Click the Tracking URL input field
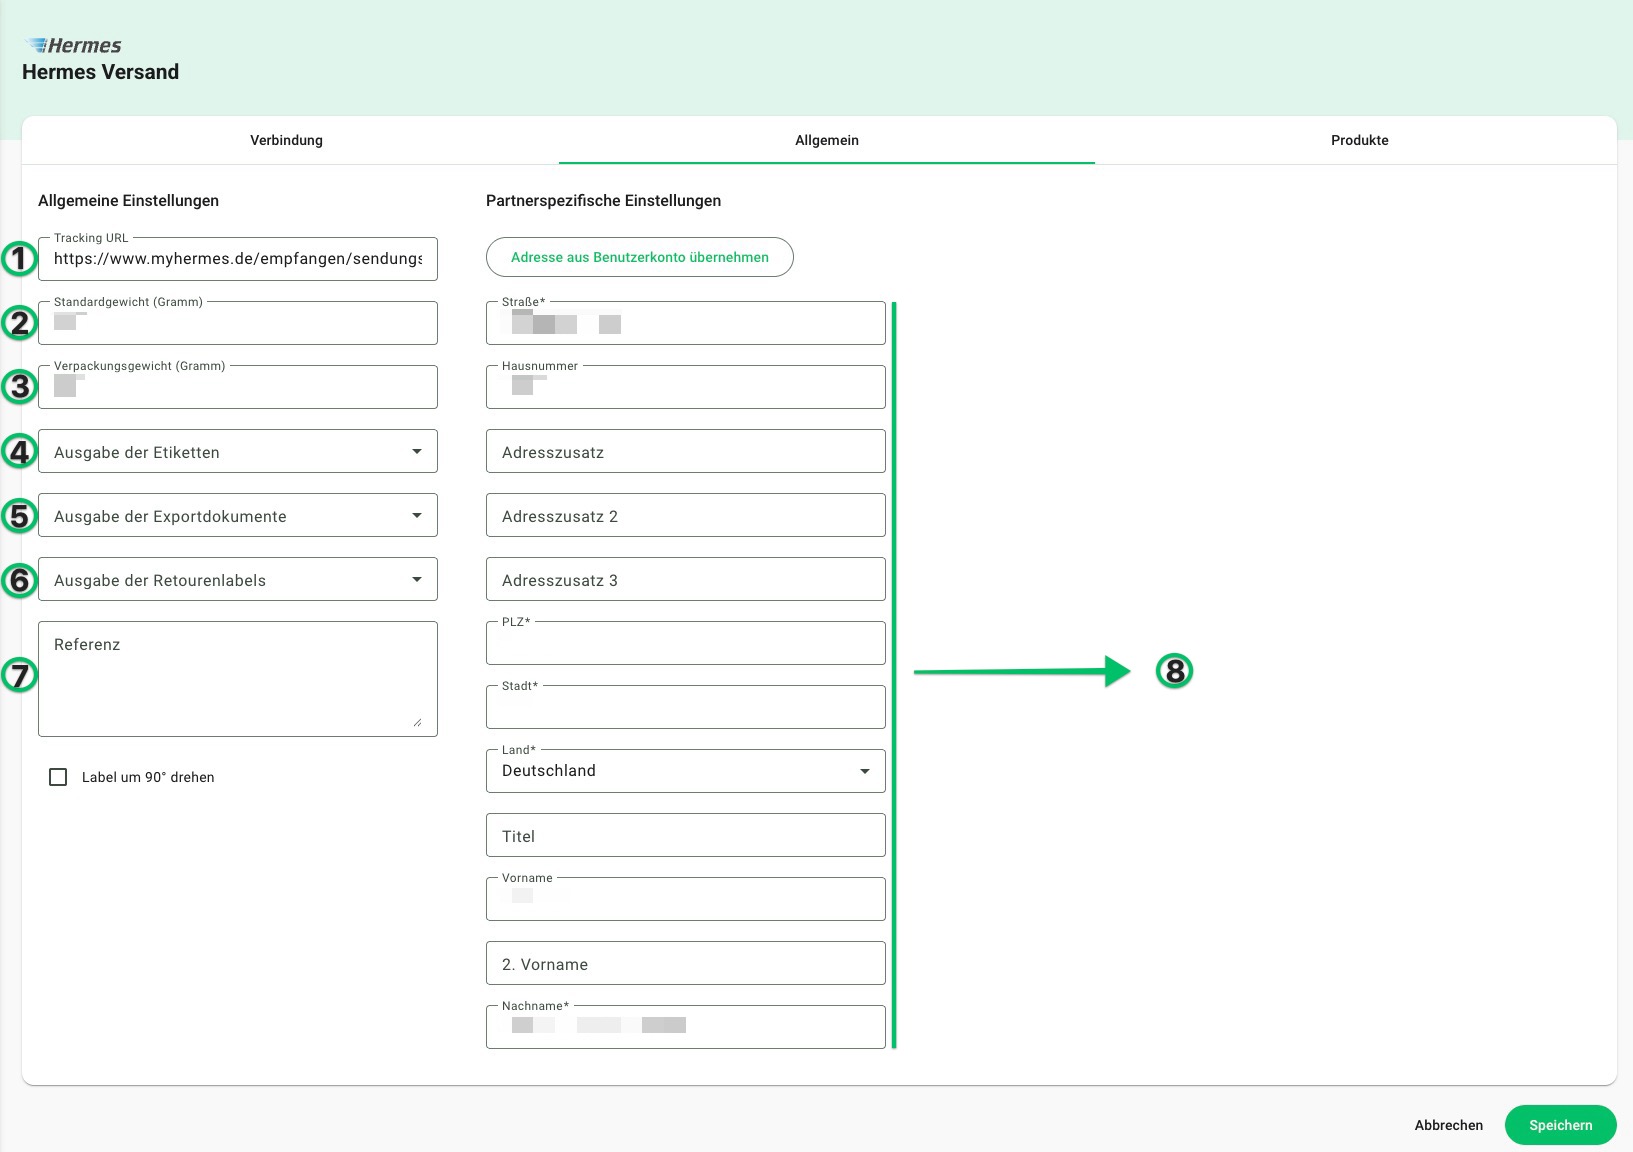 (x=238, y=259)
